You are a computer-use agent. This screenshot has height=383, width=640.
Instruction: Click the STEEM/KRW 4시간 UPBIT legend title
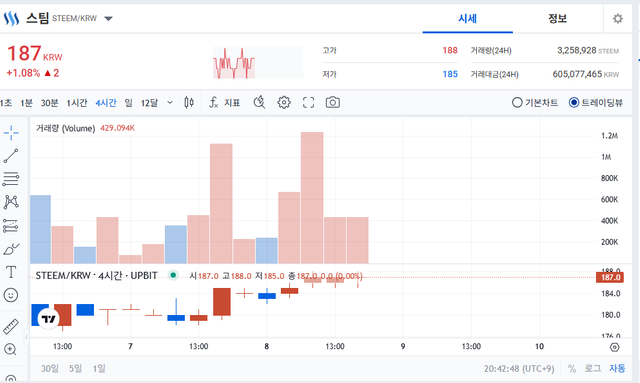[x=96, y=276]
